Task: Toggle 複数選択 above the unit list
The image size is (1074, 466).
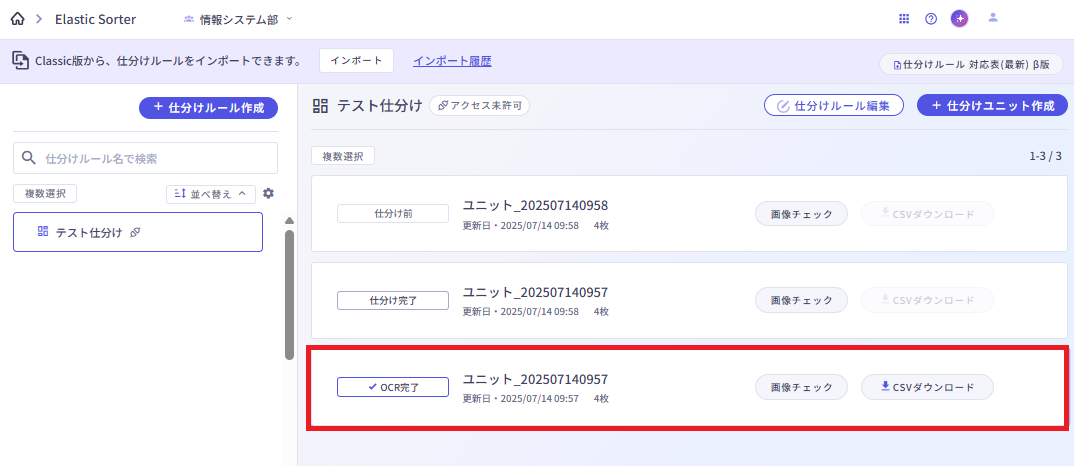Action: (x=342, y=156)
